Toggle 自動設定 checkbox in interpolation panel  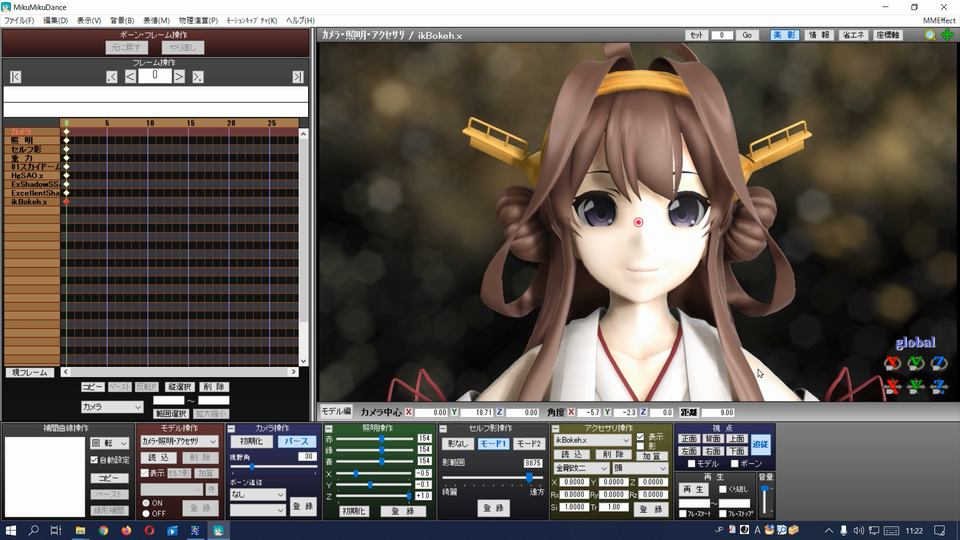coord(94,459)
